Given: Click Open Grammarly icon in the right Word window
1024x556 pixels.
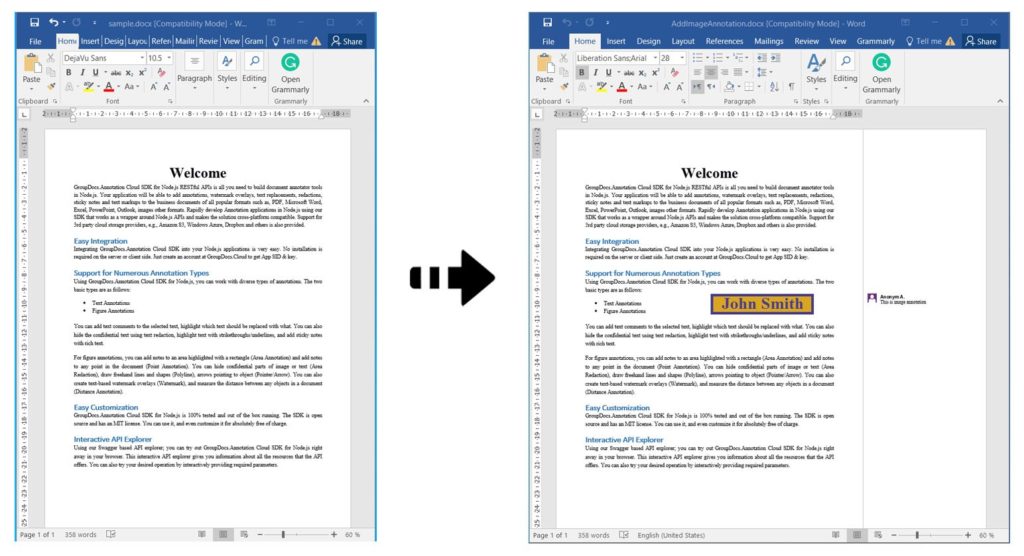Looking at the screenshot, I should (881, 62).
